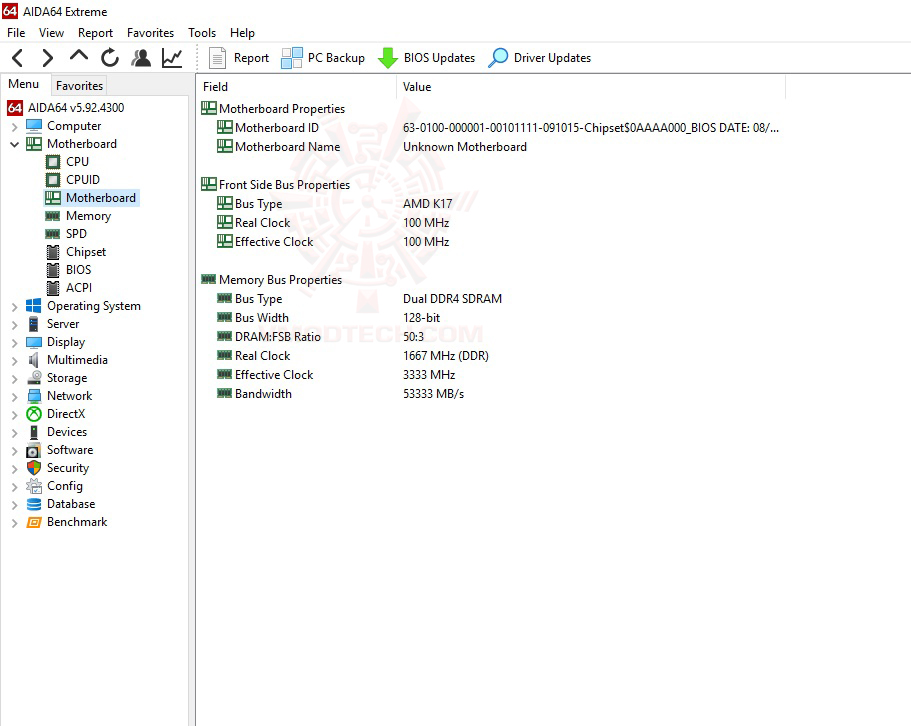Click the Driver Updates magnifier icon

tap(498, 58)
